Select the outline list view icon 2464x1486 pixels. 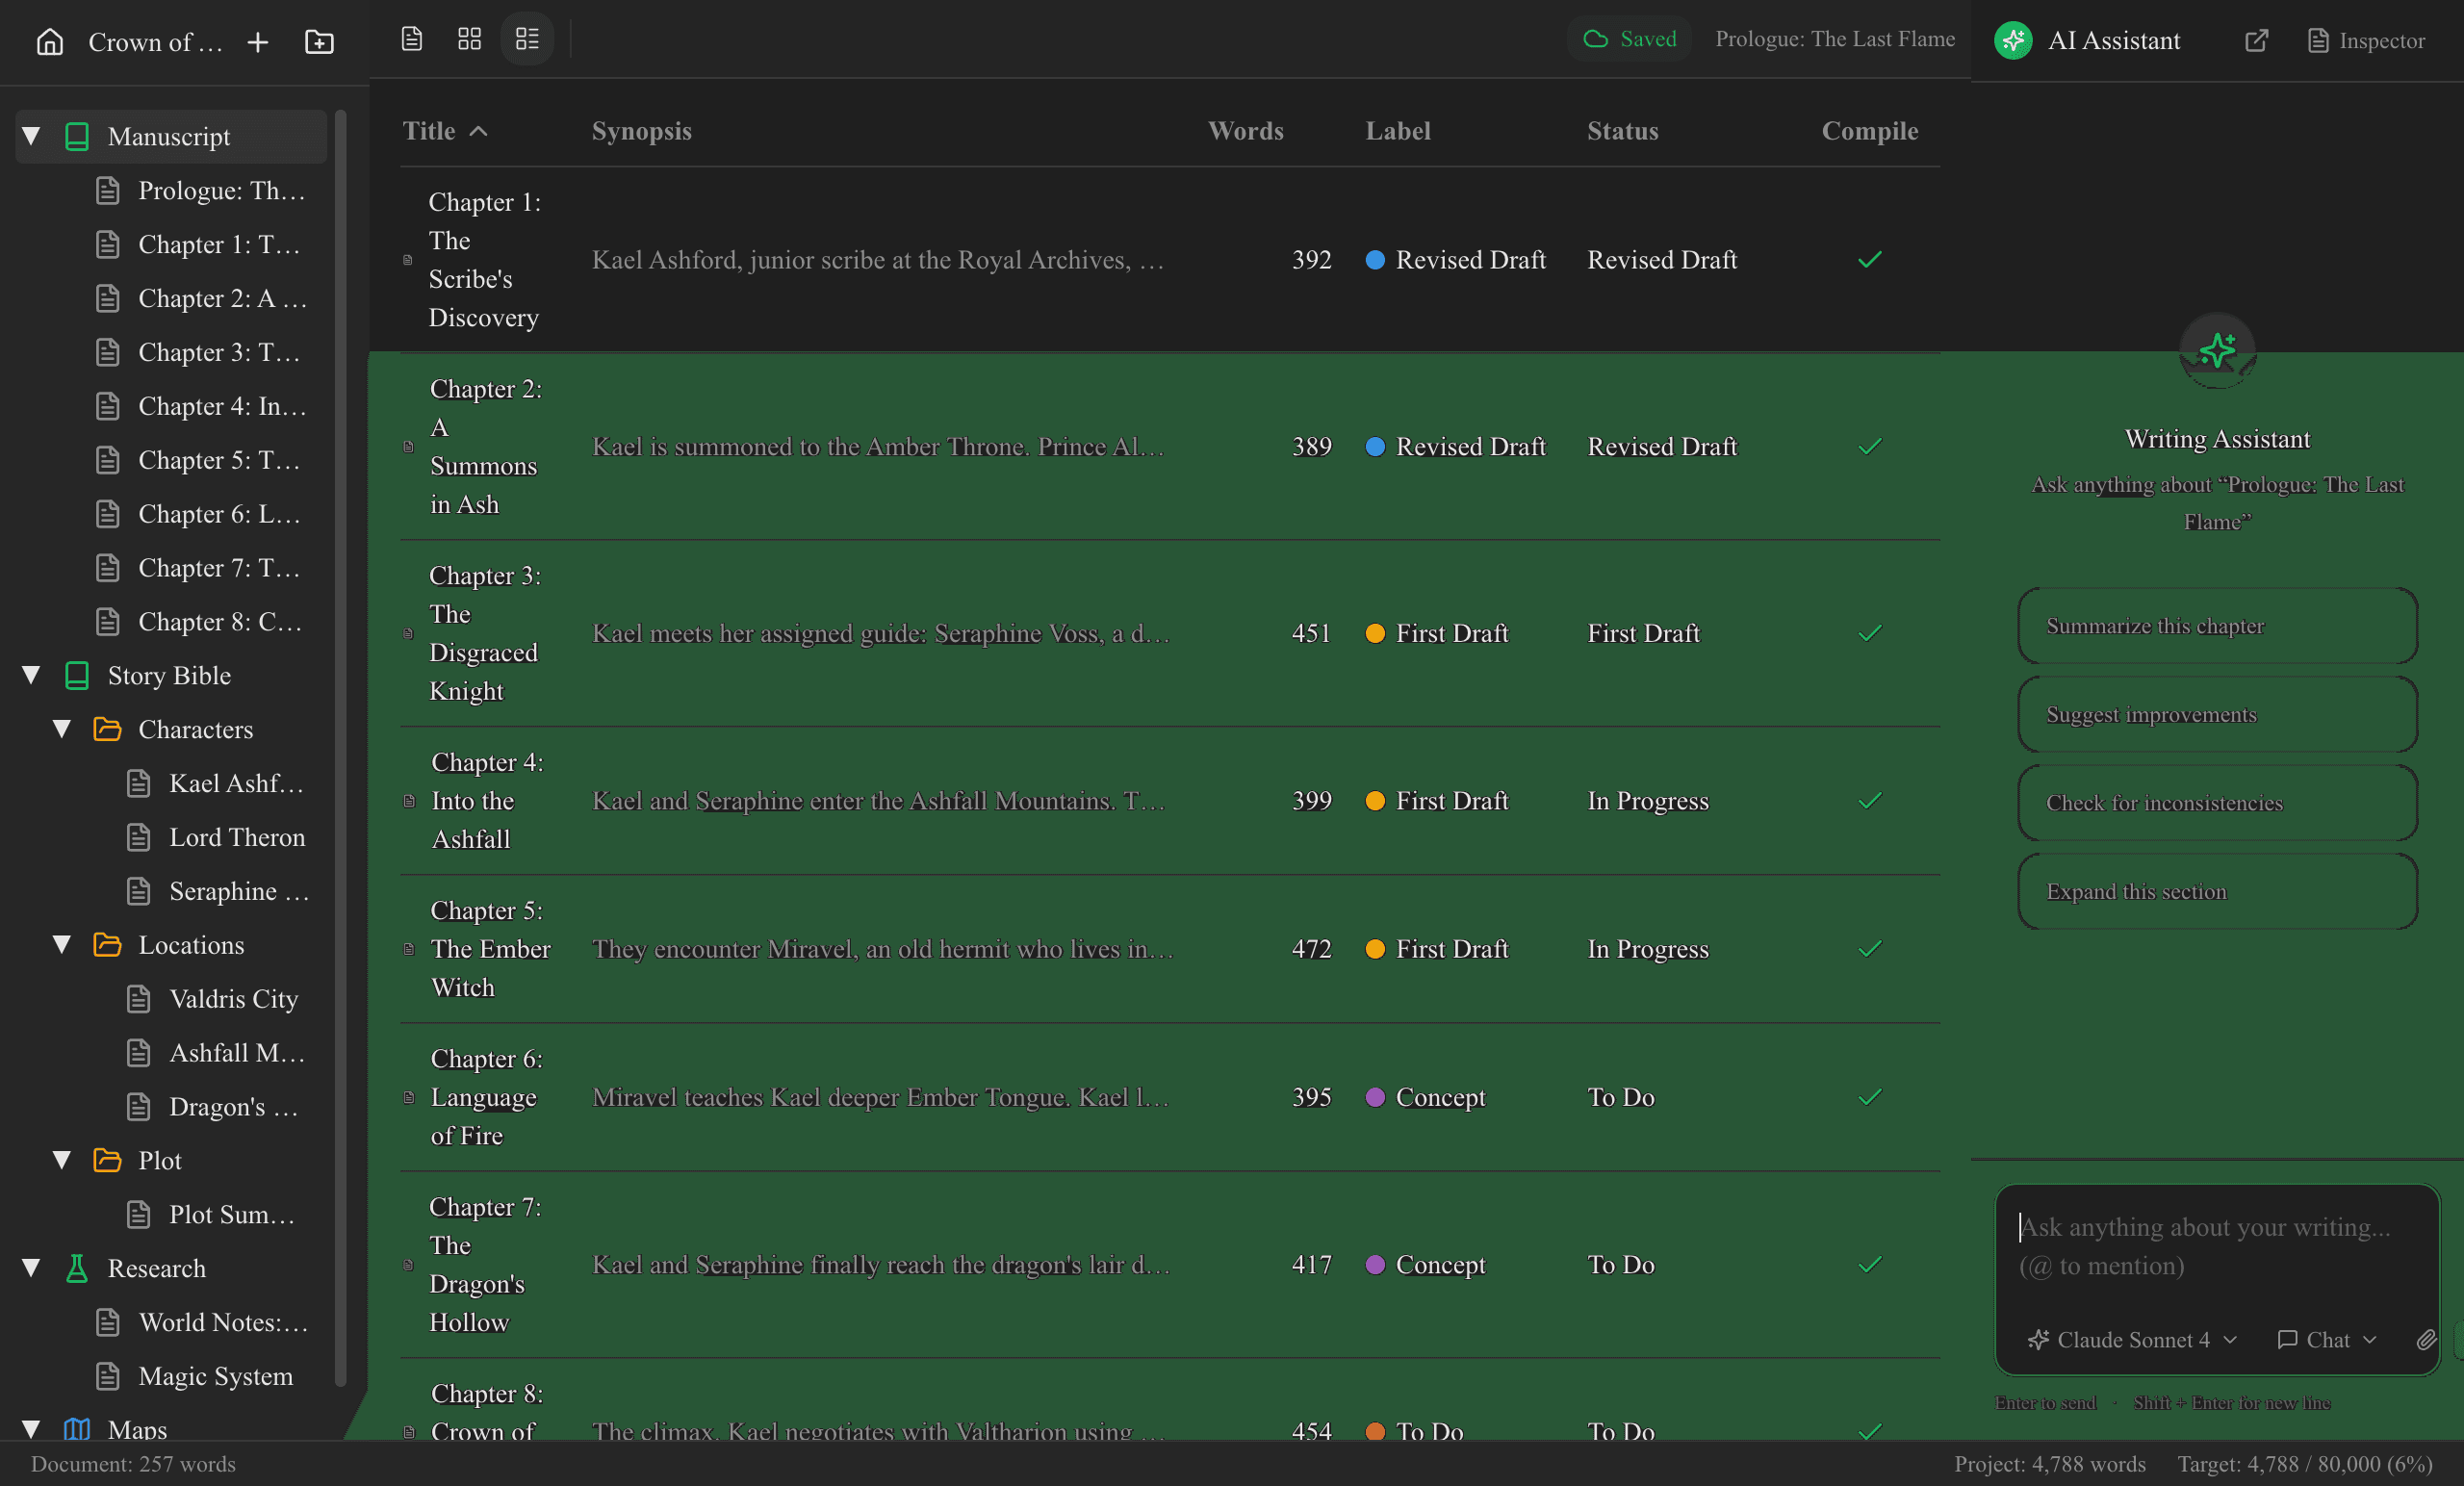coord(527,39)
